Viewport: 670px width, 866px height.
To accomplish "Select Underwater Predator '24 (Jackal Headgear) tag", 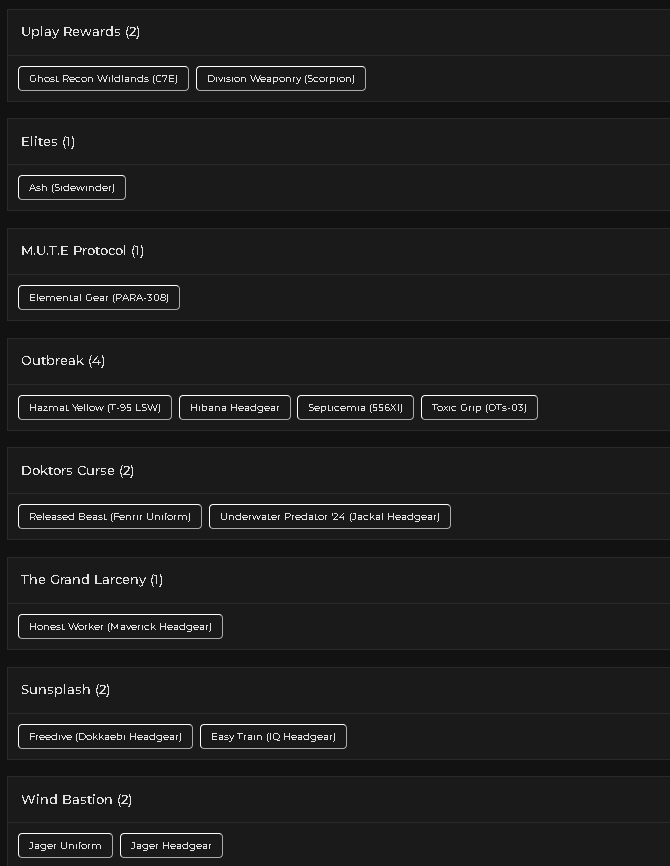I will (x=330, y=516).
